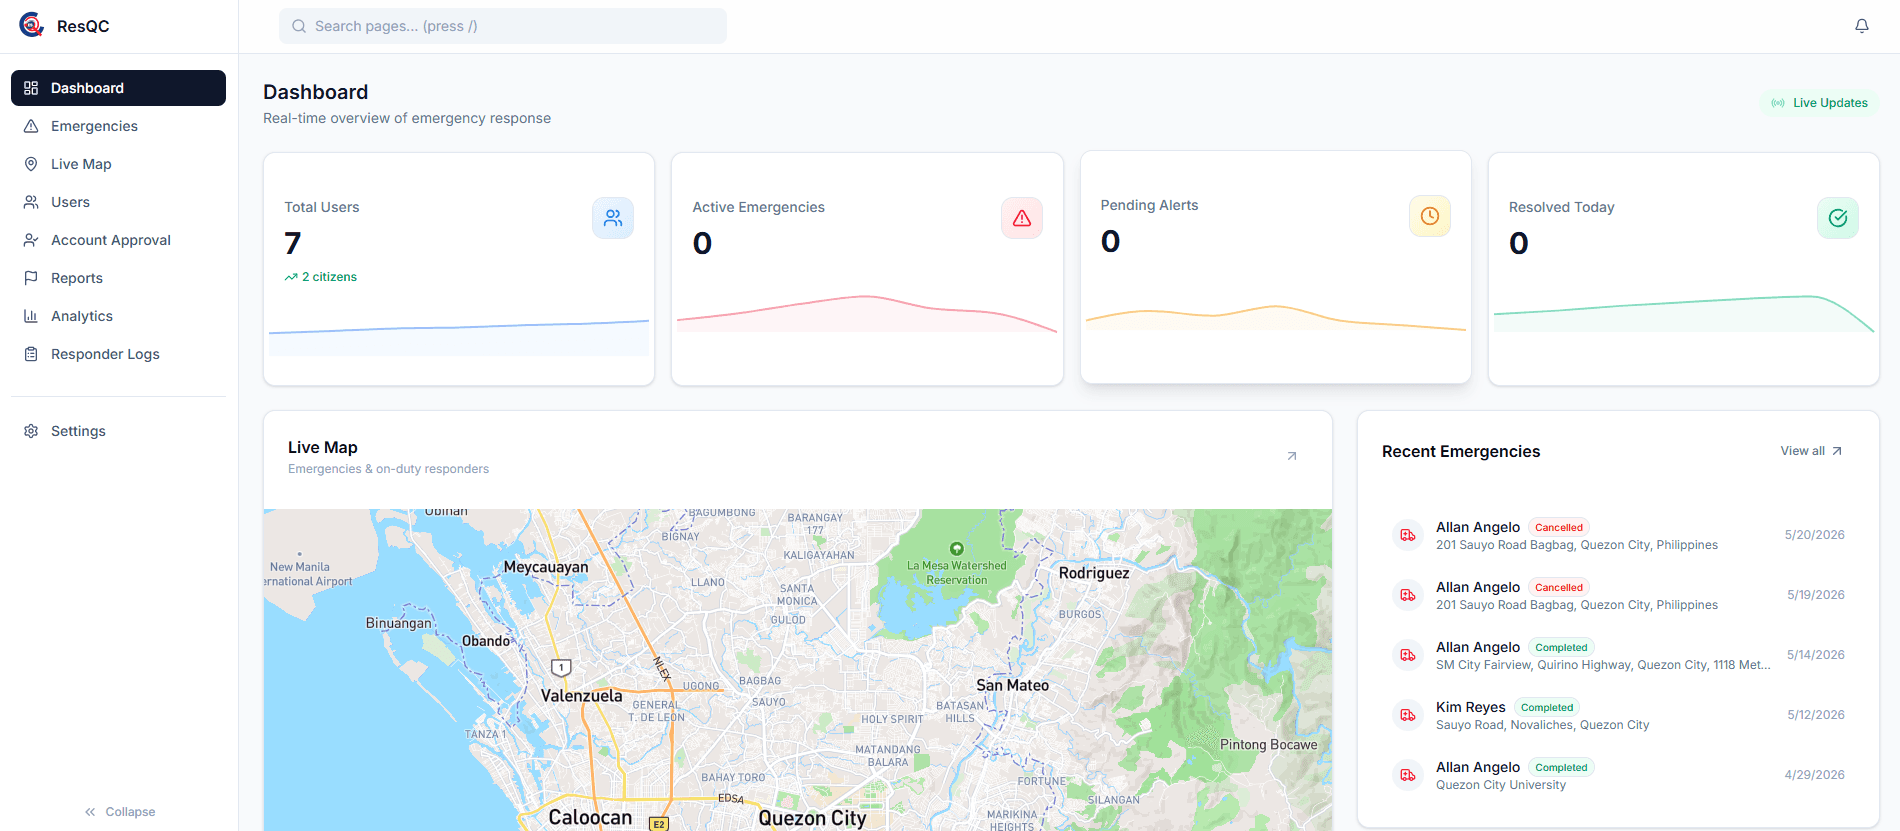
Task: Navigate to Users page
Action: pyautogui.click(x=118, y=202)
